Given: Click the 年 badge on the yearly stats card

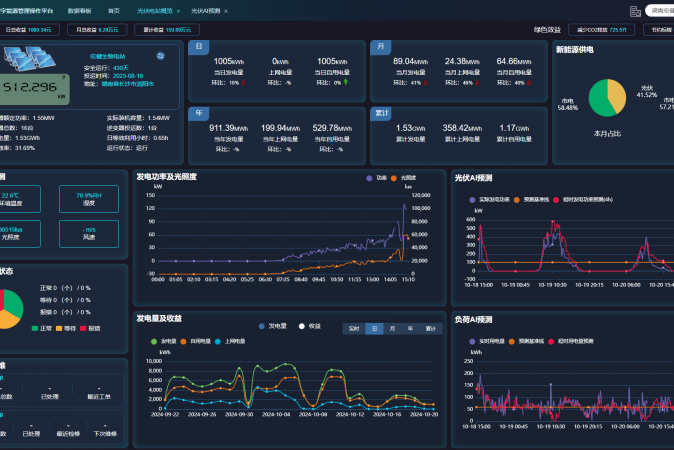Looking at the screenshot, I should click(x=199, y=113).
